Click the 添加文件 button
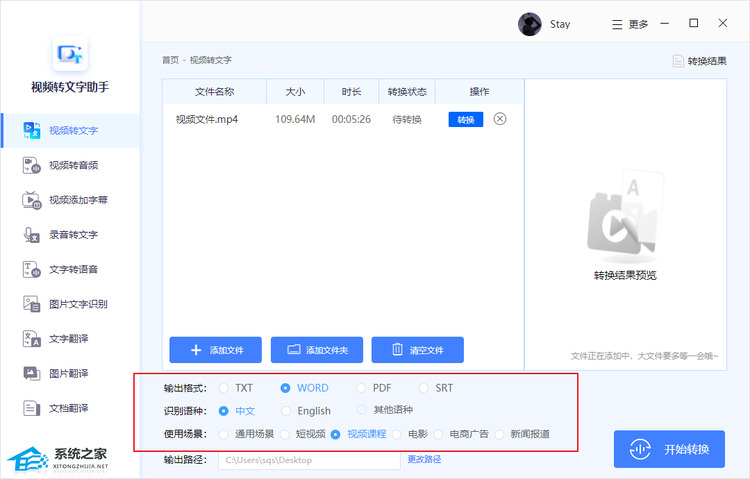 (215, 350)
